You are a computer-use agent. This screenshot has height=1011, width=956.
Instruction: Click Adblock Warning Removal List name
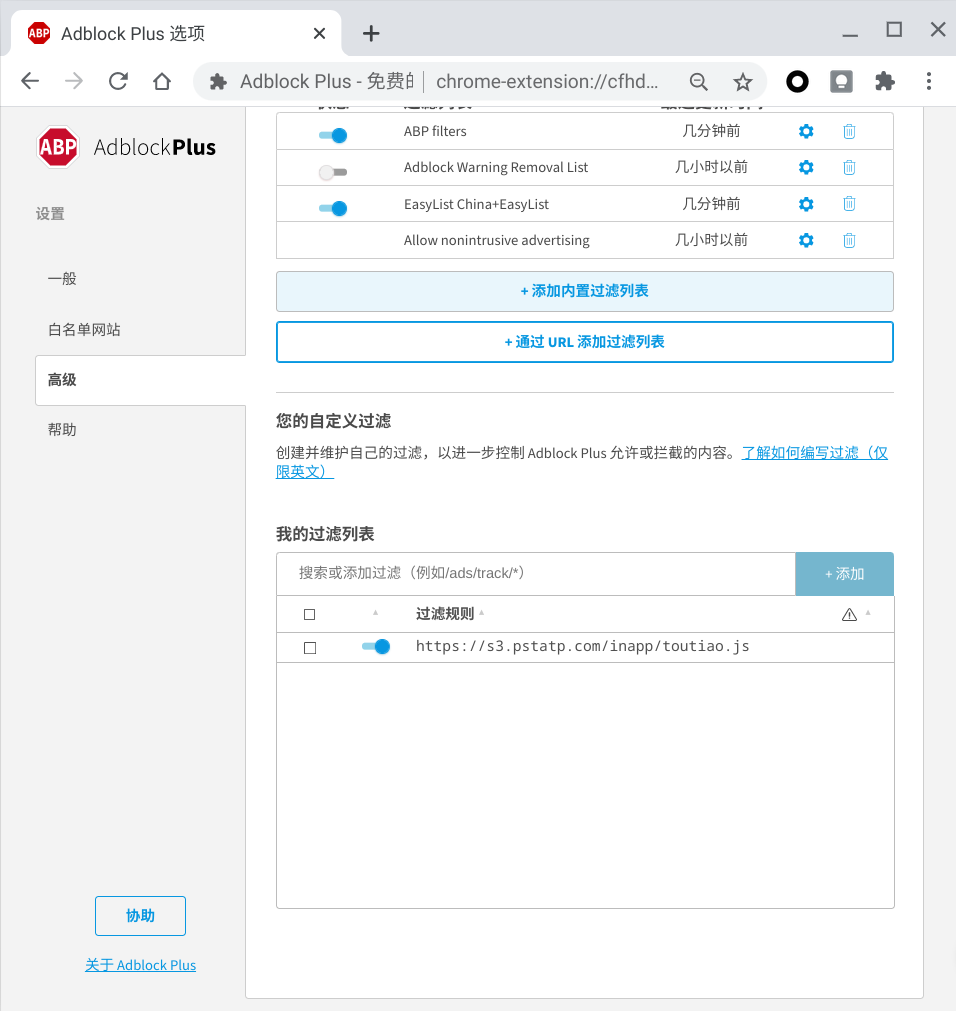[496, 168]
